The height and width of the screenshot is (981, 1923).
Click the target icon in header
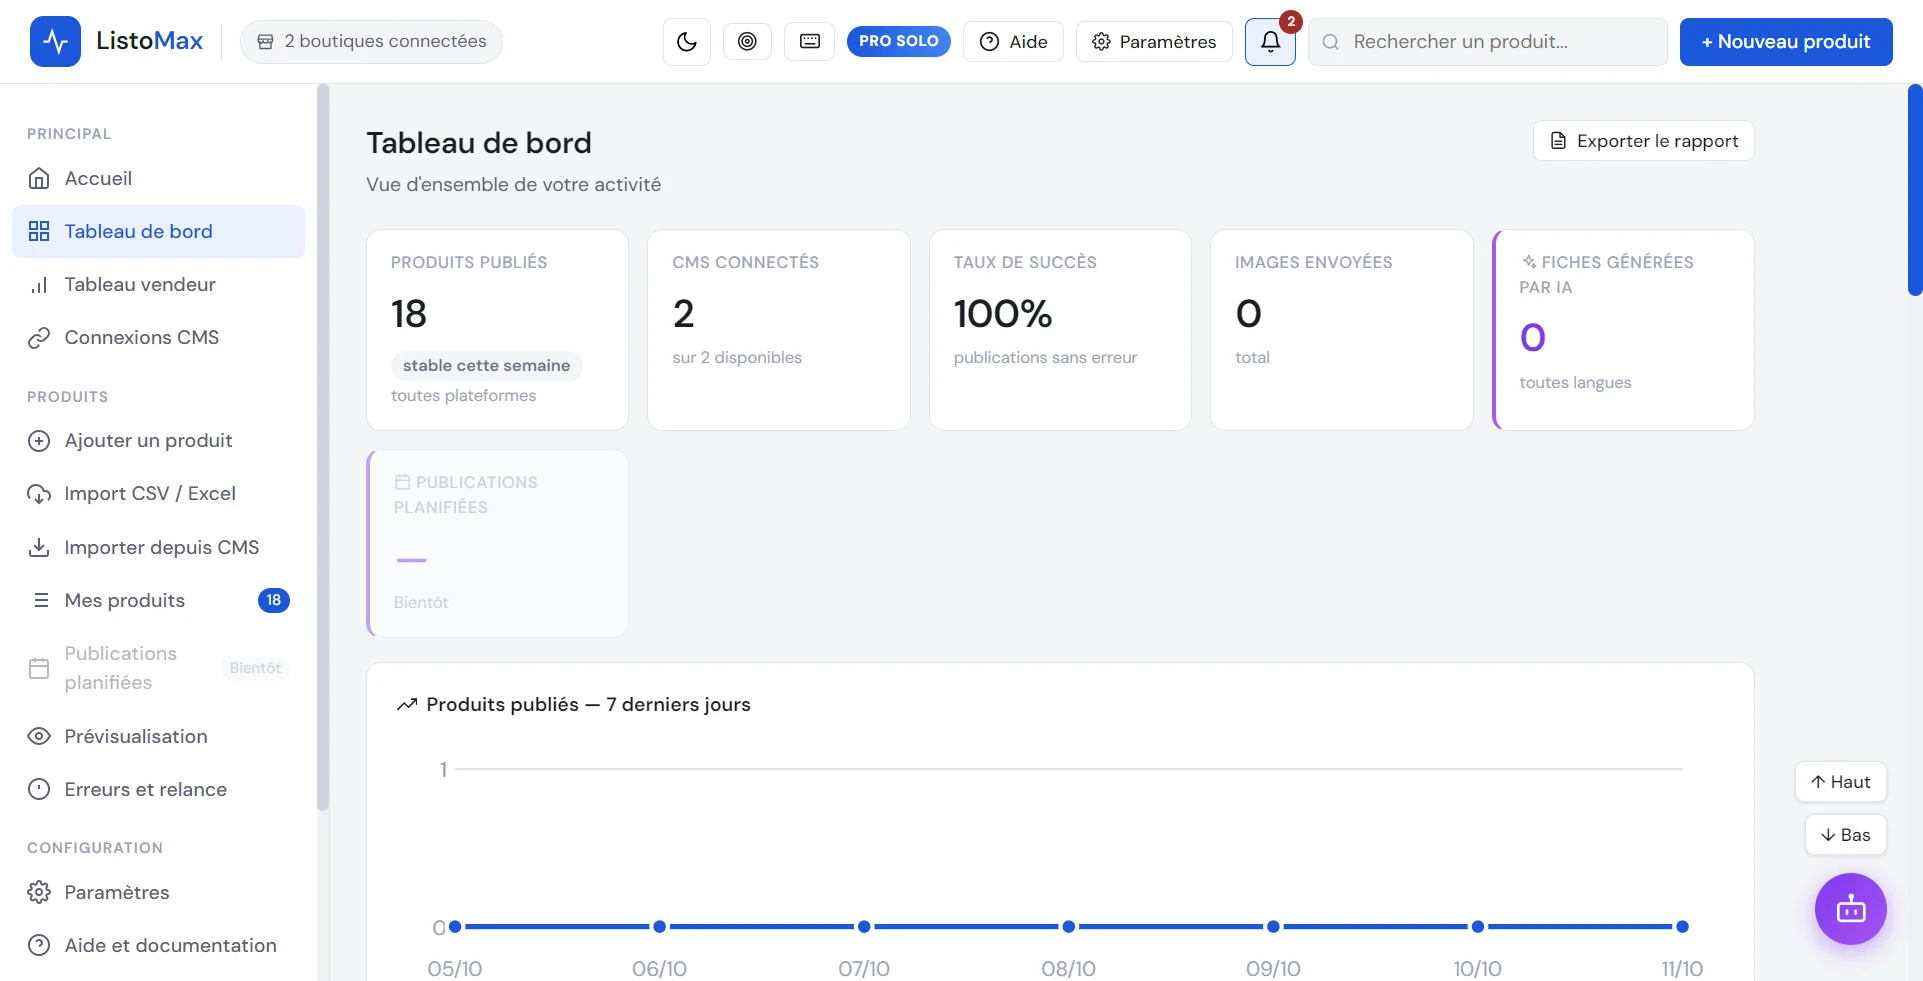coord(747,41)
